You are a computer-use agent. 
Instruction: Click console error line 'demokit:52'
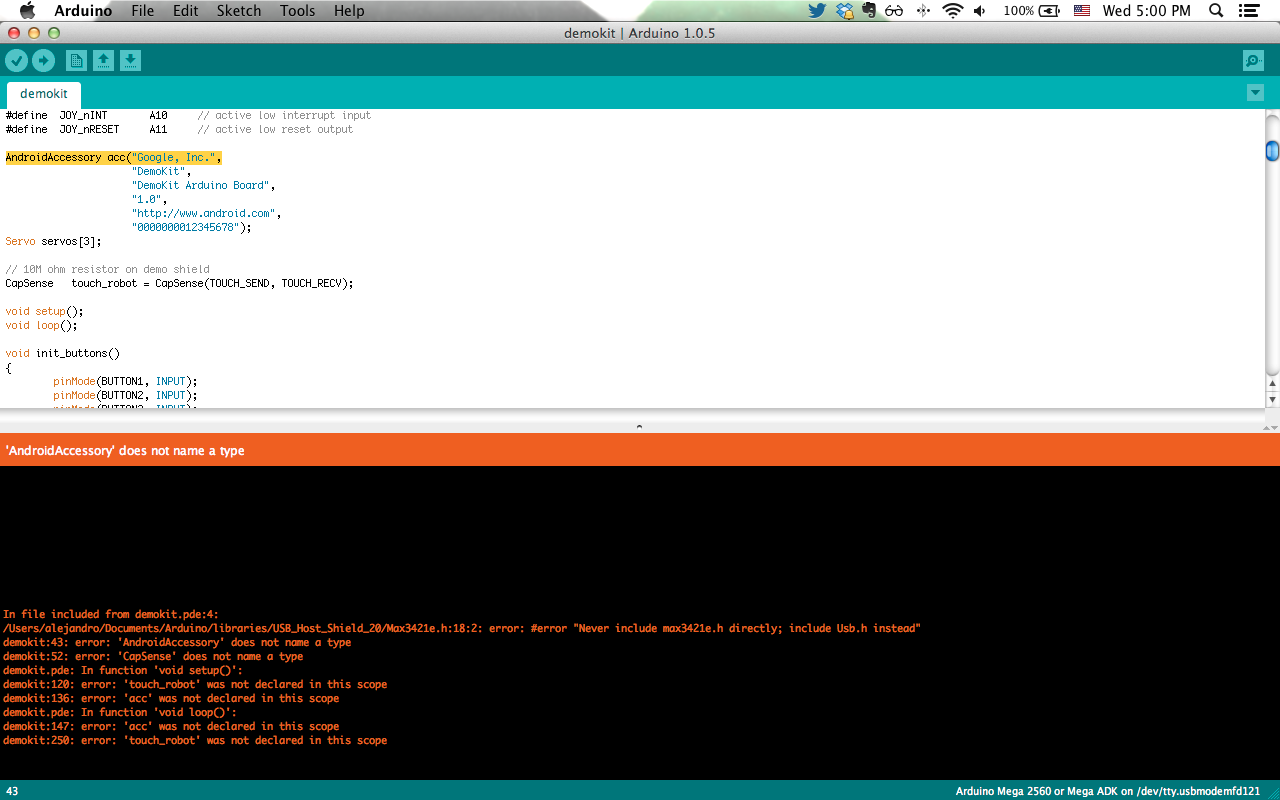coord(153,657)
